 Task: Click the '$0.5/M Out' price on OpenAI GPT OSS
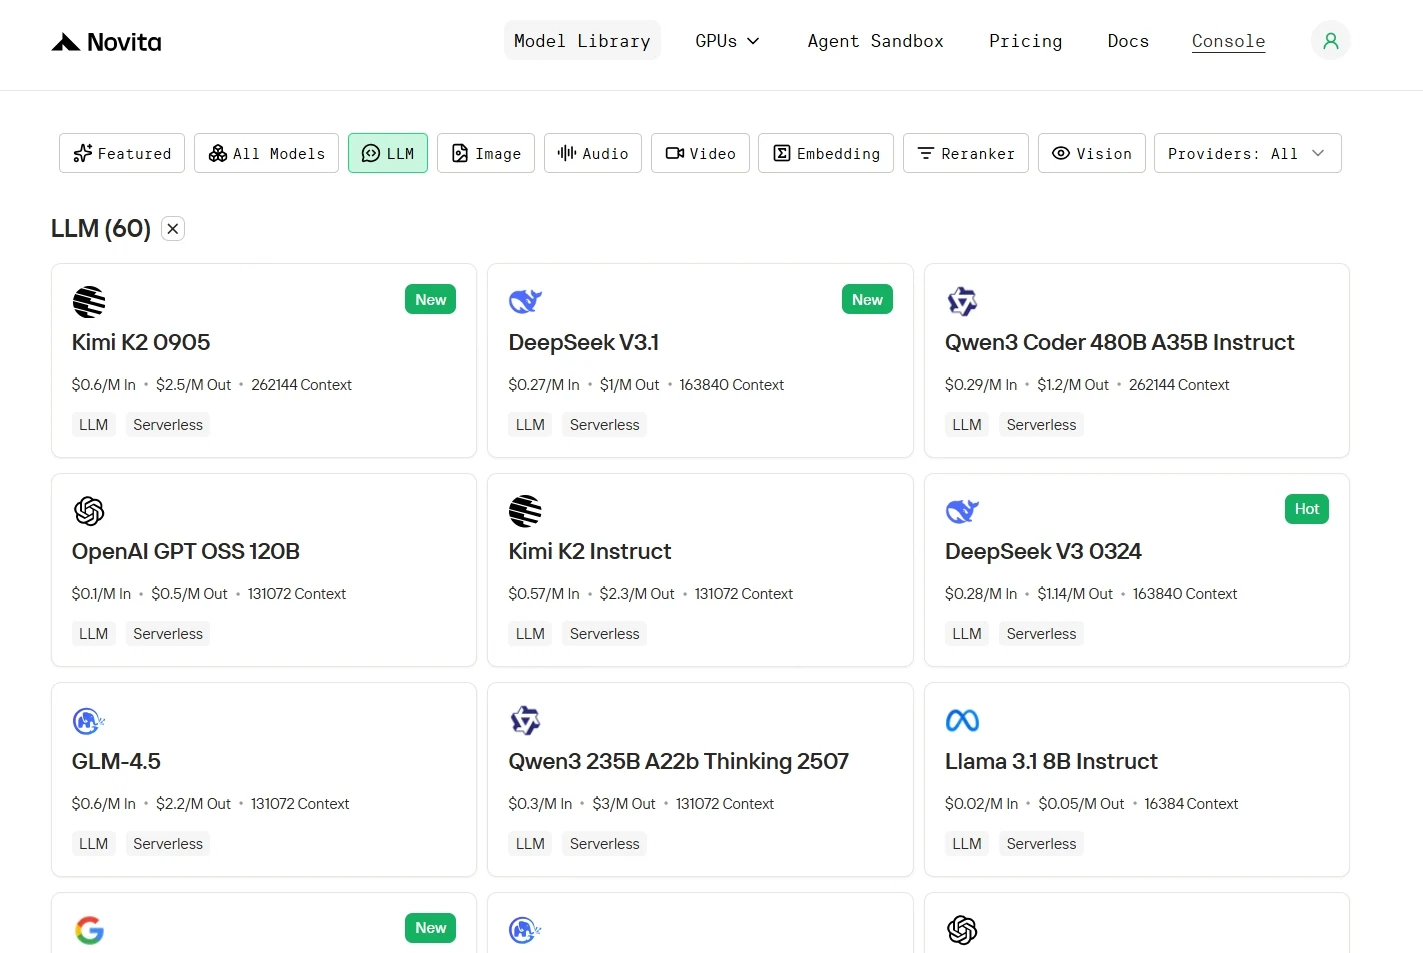click(189, 594)
